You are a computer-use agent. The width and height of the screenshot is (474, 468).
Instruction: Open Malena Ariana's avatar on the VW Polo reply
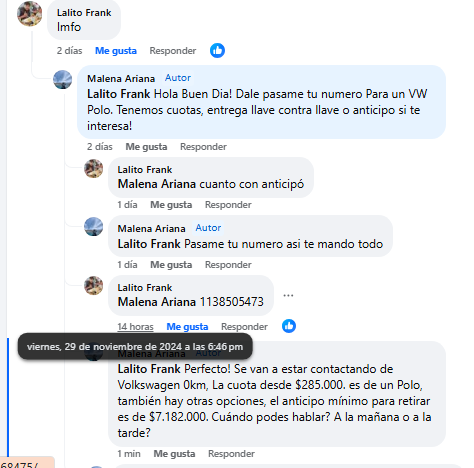click(63, 80)
